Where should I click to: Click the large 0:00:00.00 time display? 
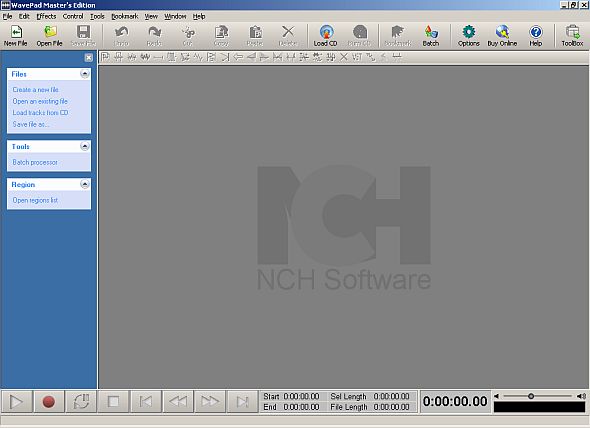(455, 401)
